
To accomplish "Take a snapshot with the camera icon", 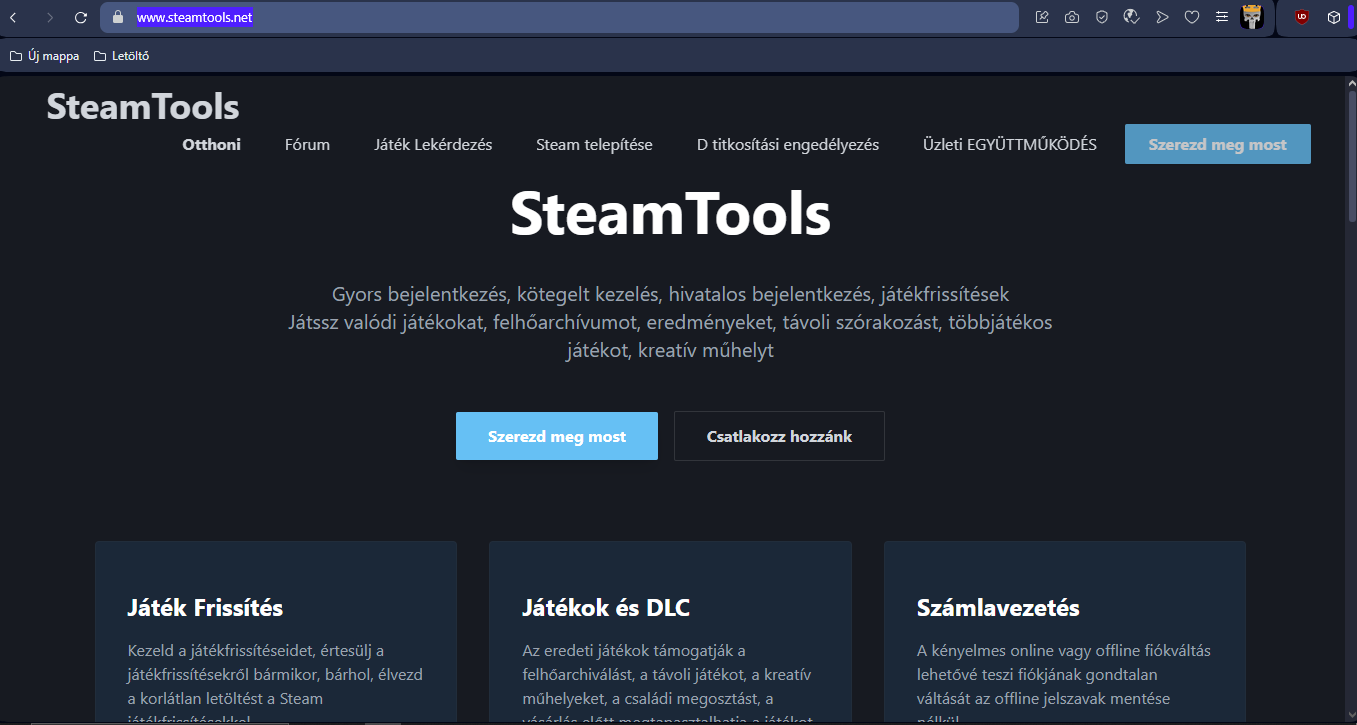I will point(1072,17).
